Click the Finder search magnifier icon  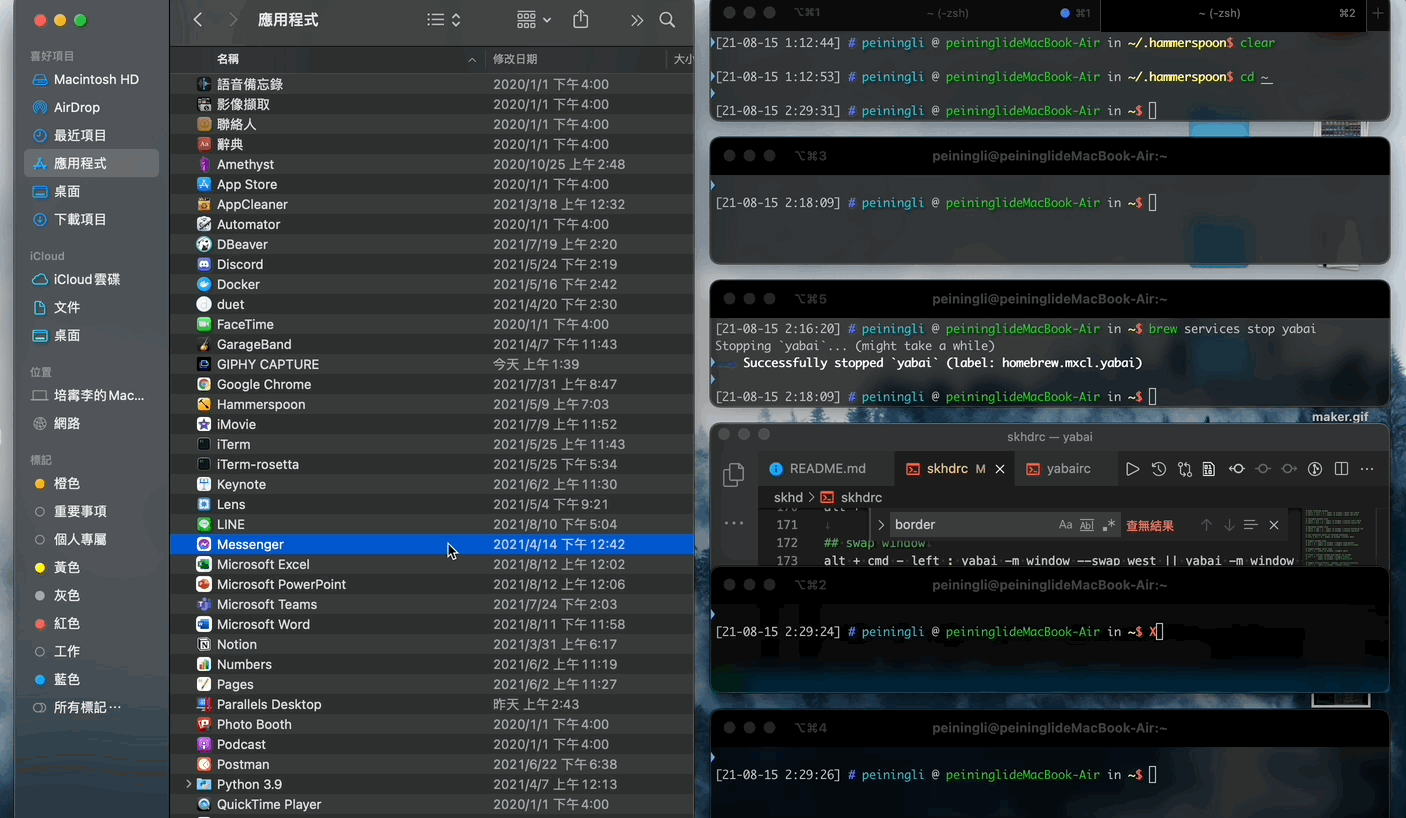(x=667, y=20)
